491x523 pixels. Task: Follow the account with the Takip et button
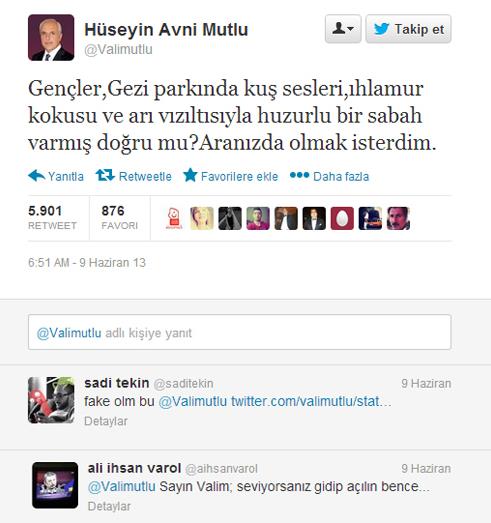[x=409, y=29]
